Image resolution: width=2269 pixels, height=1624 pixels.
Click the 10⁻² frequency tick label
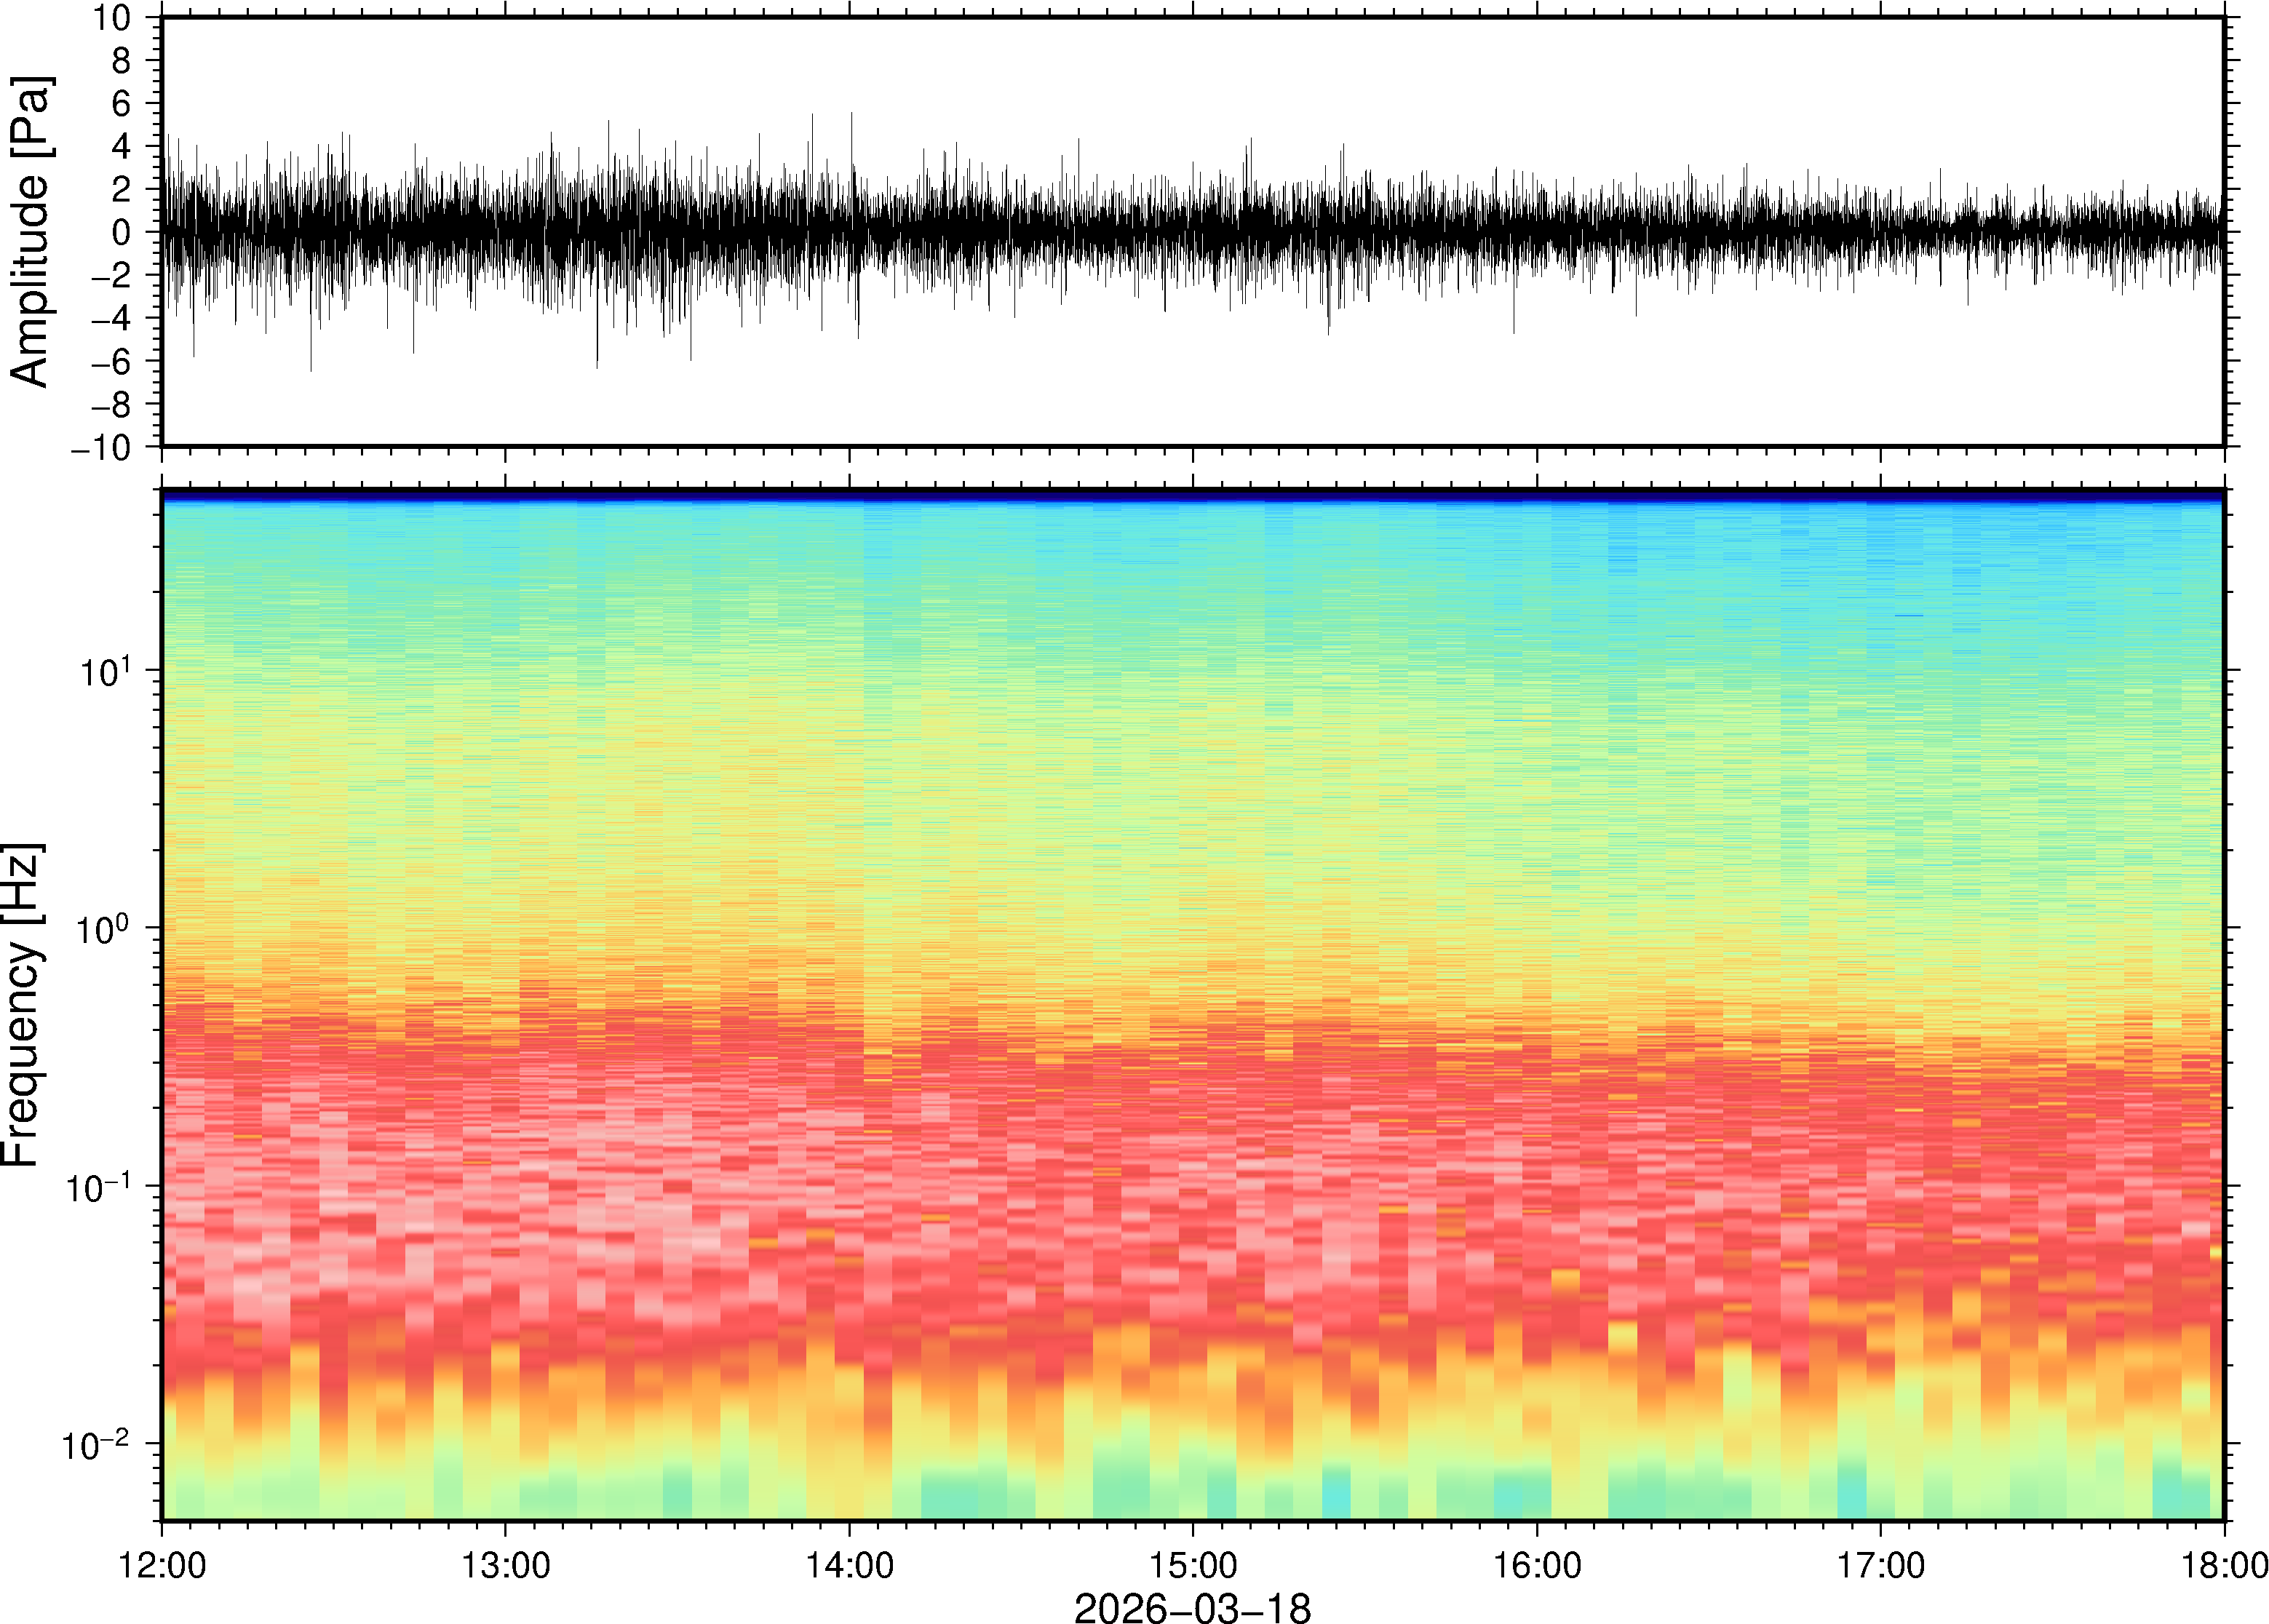point(96,1445)
